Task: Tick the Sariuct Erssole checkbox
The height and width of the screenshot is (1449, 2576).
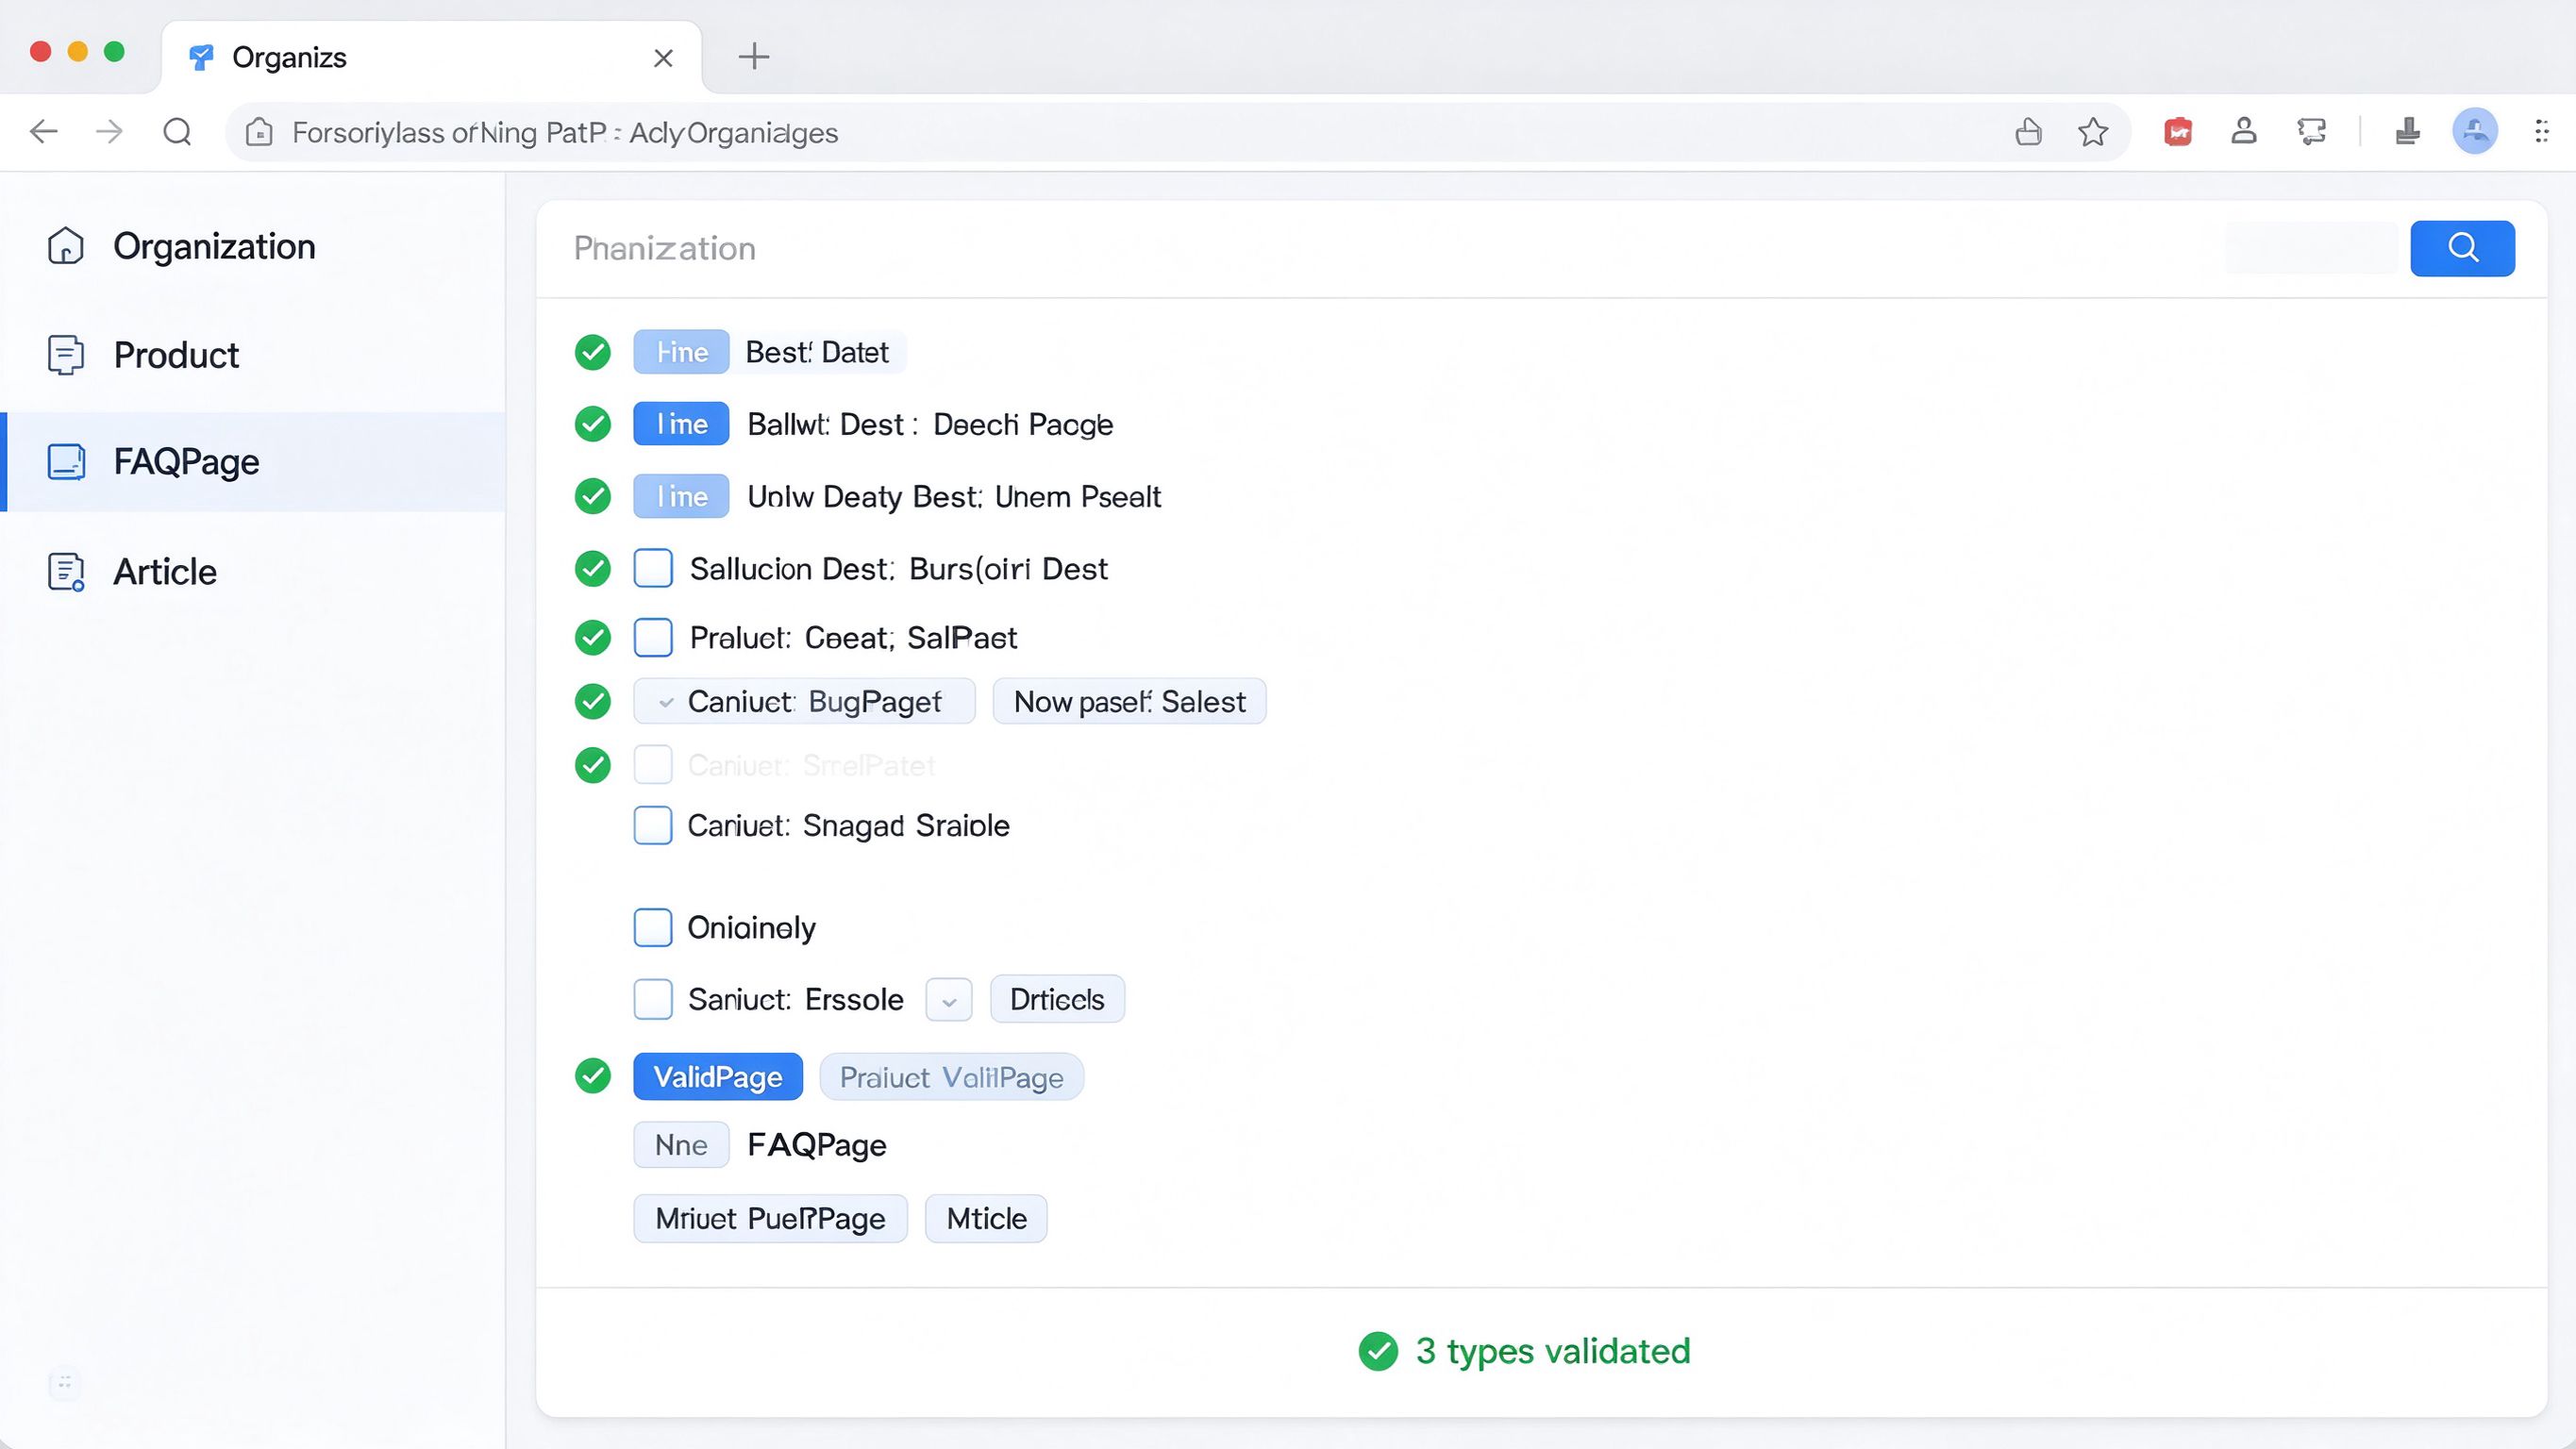Action: pyautogui.click(x=653, y=999)
